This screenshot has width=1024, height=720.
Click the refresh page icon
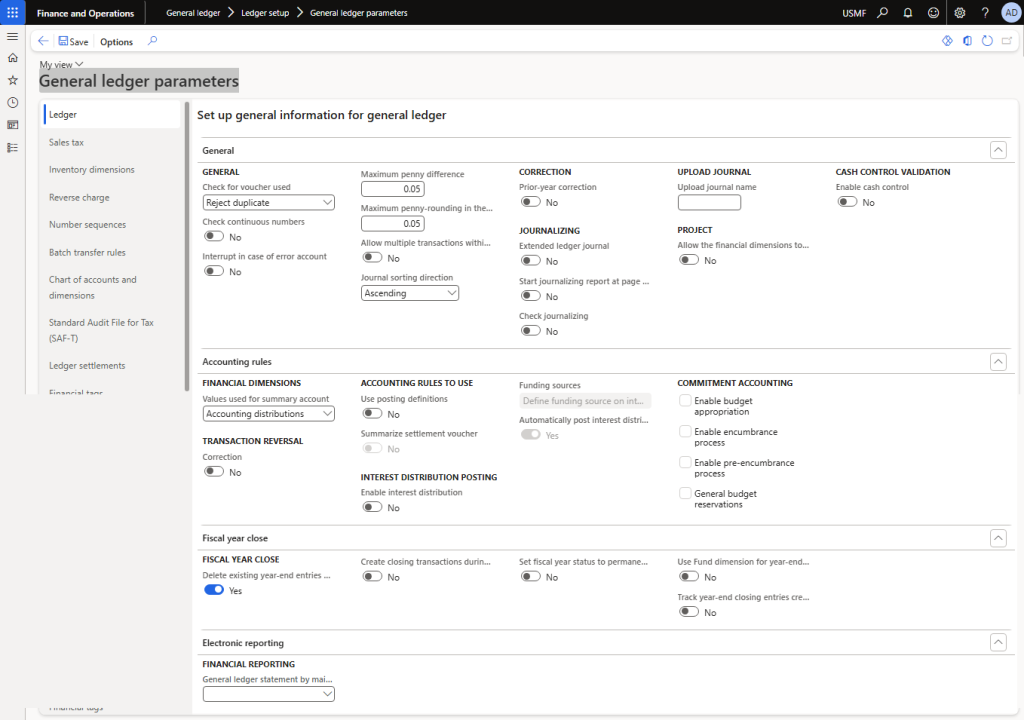[x=987, y=41]
